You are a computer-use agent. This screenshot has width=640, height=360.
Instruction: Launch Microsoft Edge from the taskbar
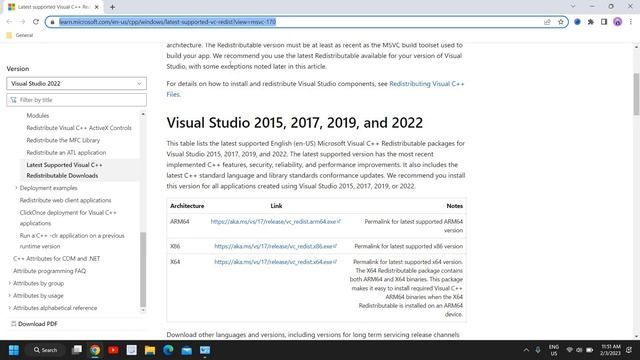(168, 350)
